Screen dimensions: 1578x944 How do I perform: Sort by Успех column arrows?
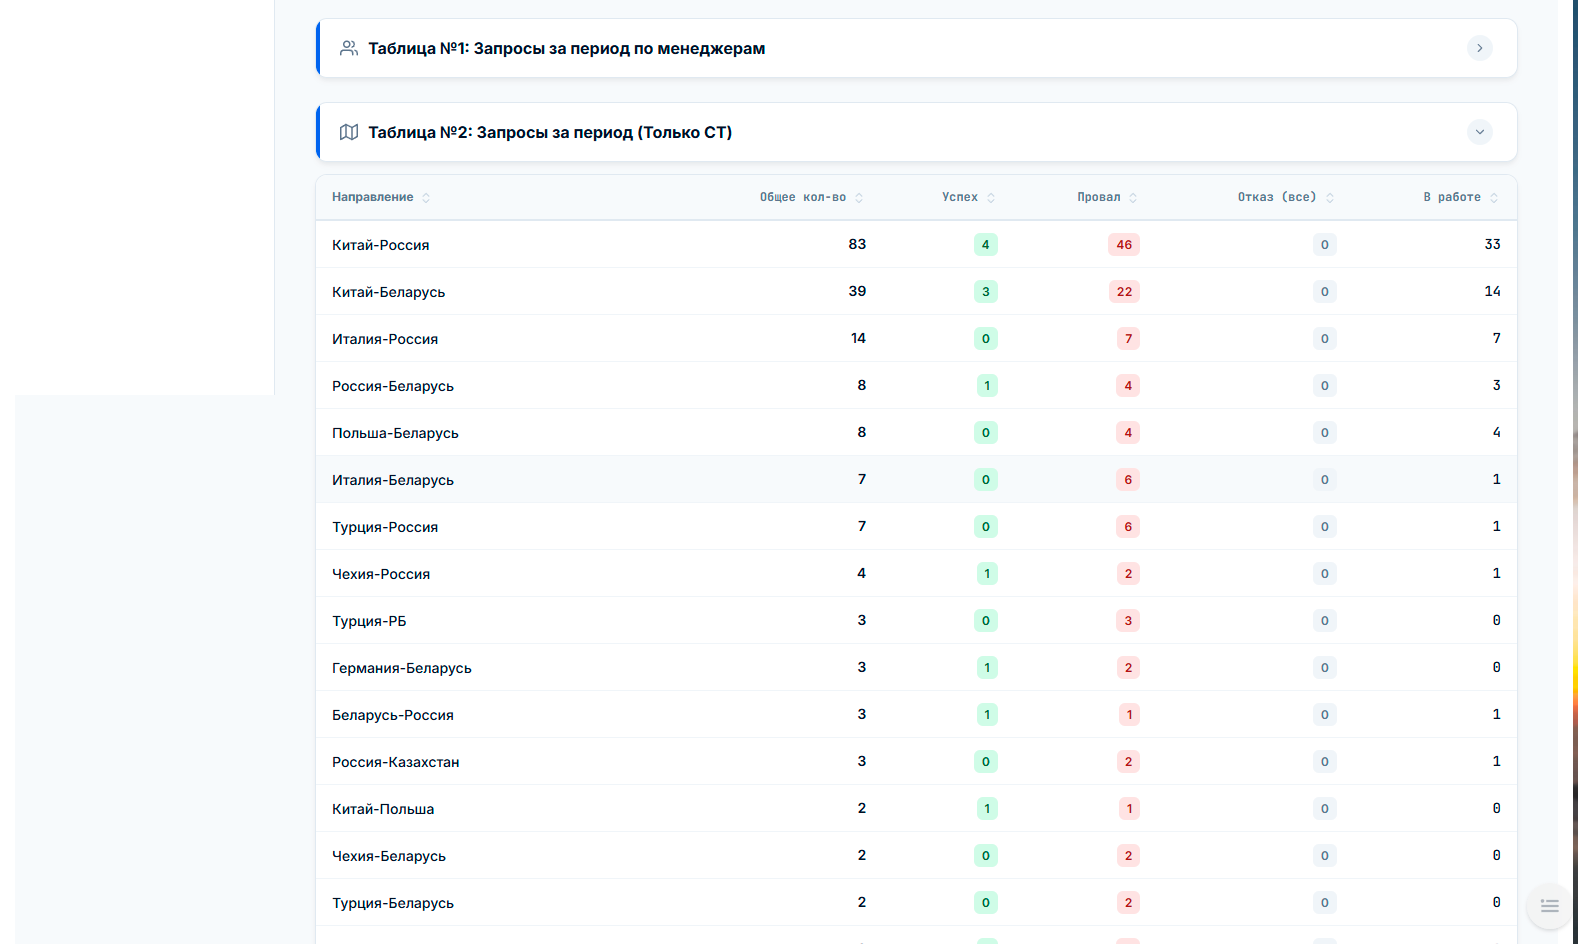coord(991,198)
